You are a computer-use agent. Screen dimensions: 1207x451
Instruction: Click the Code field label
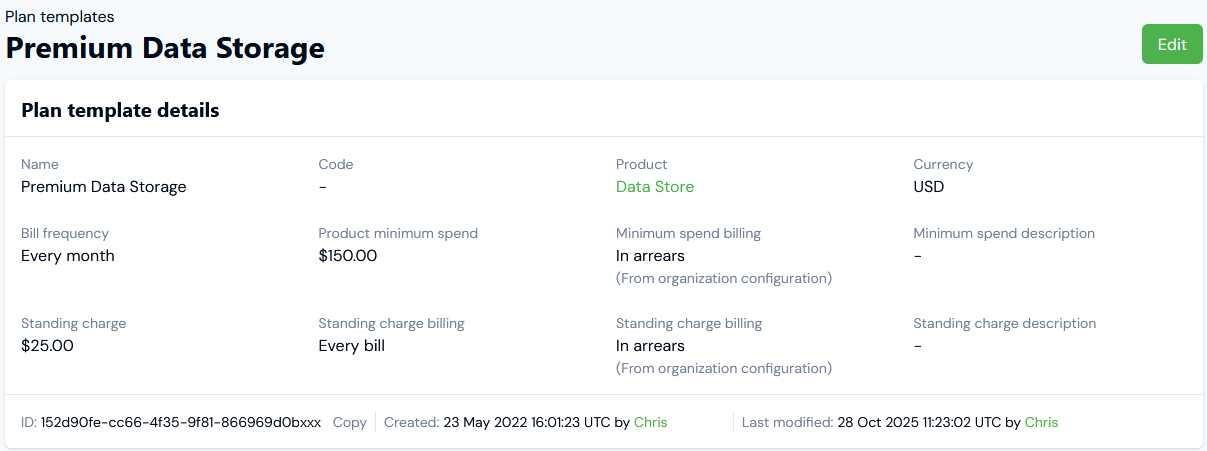click(x=336, y=164)
